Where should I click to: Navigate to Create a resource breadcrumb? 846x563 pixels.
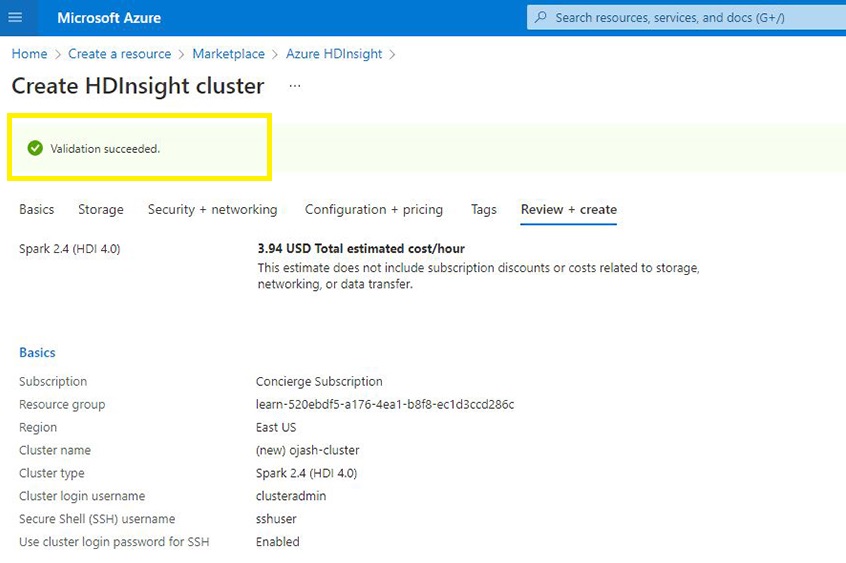pyautogui.click(x=119, y=54)
